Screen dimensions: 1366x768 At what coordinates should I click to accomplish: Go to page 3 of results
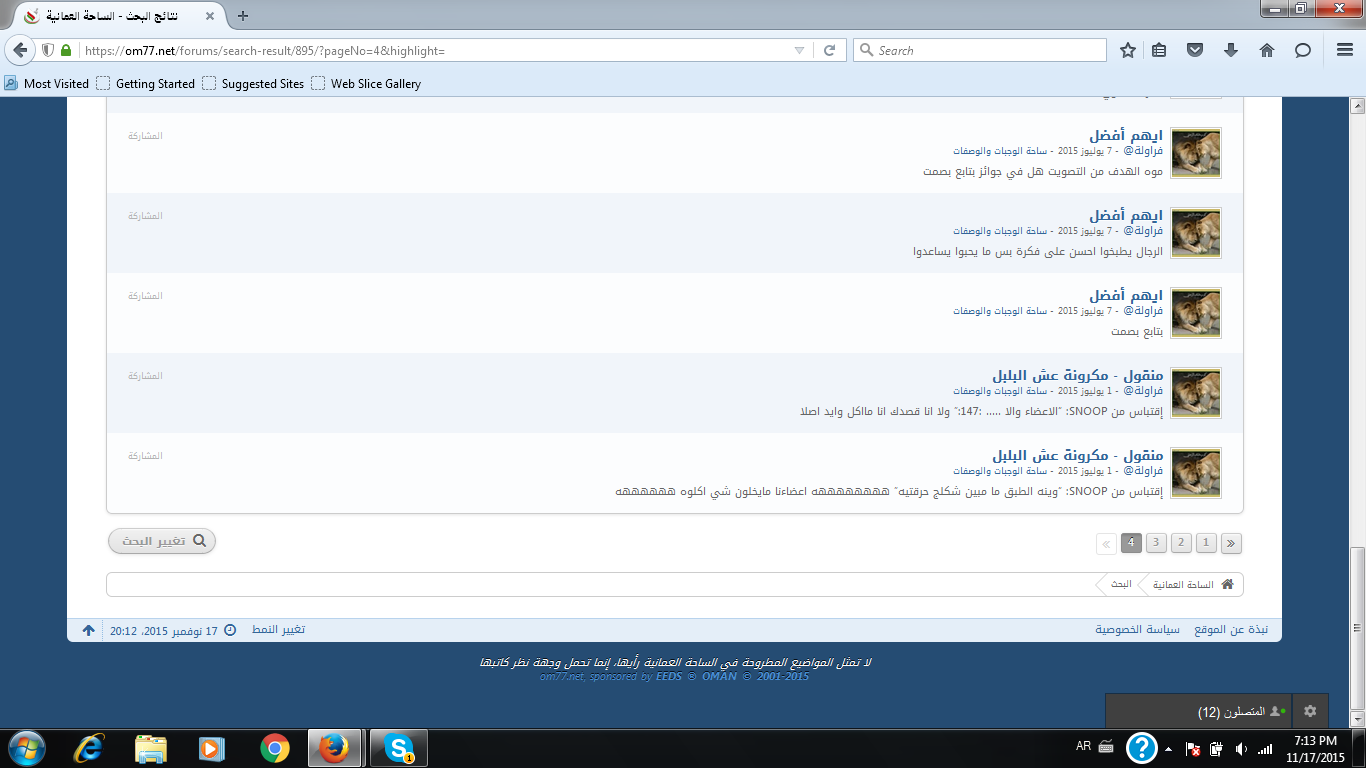1156,543
